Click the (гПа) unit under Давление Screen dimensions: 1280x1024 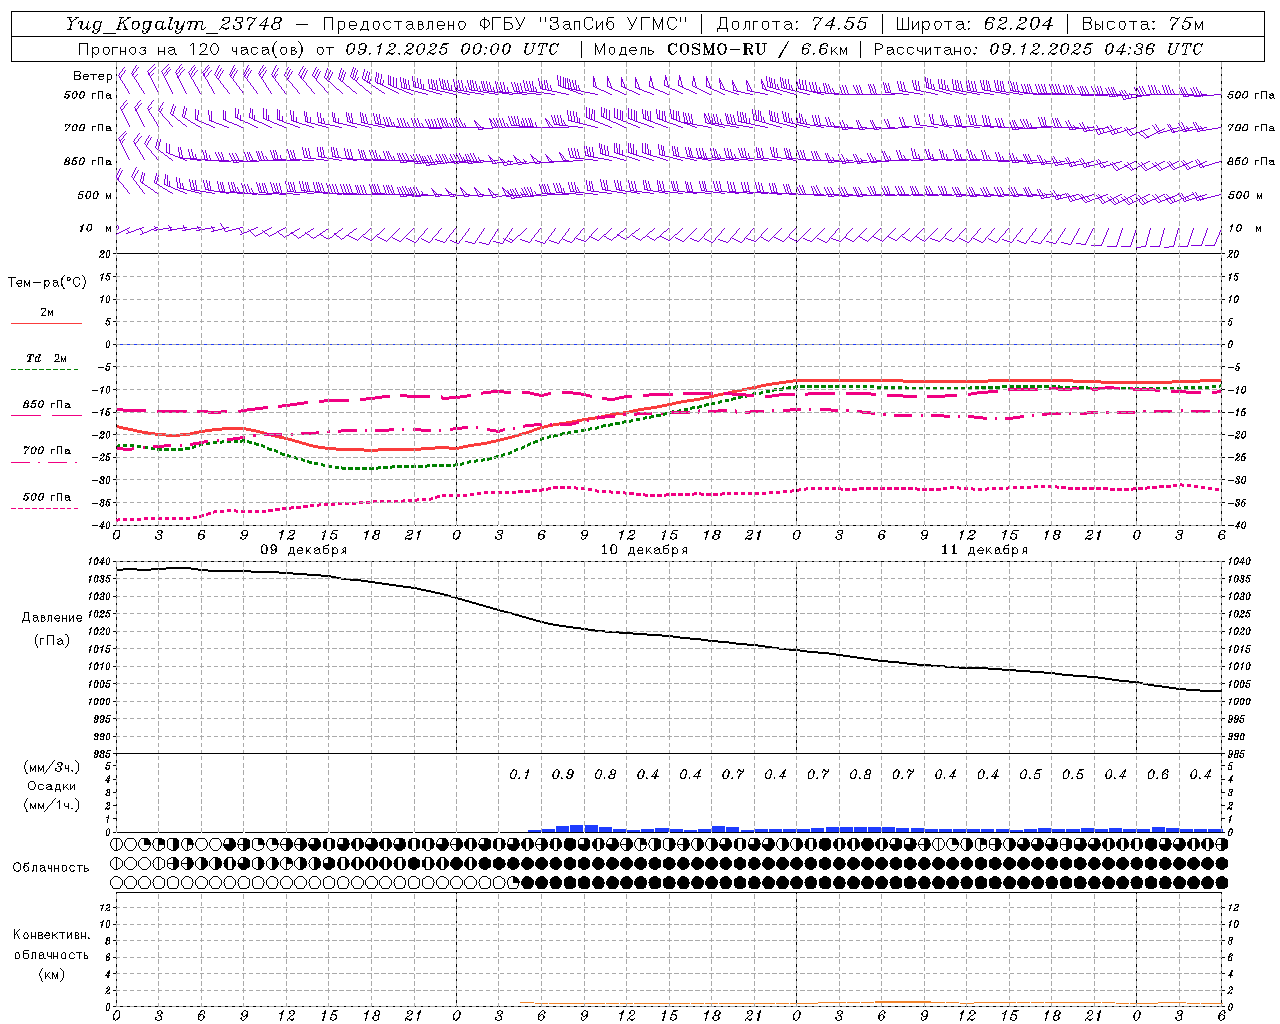pos(52,640)
